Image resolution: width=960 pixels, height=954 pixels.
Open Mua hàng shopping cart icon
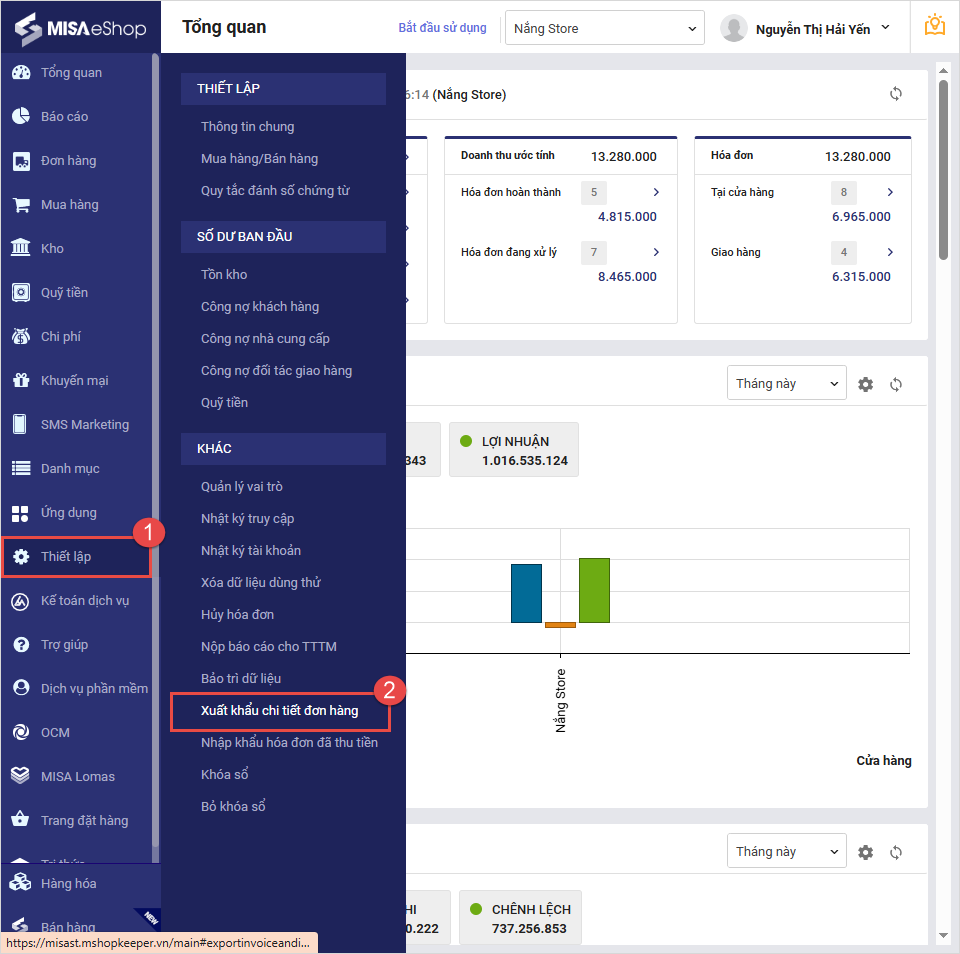(20, 205)
